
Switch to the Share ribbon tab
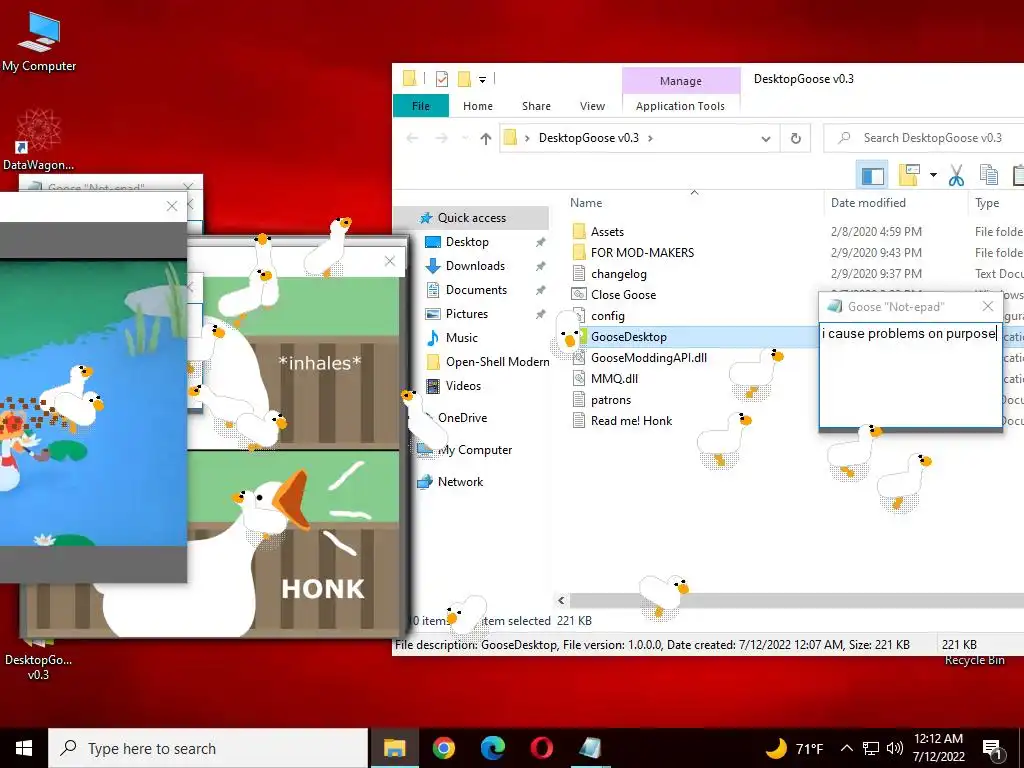pyautogui.click(x=536, y=106)
